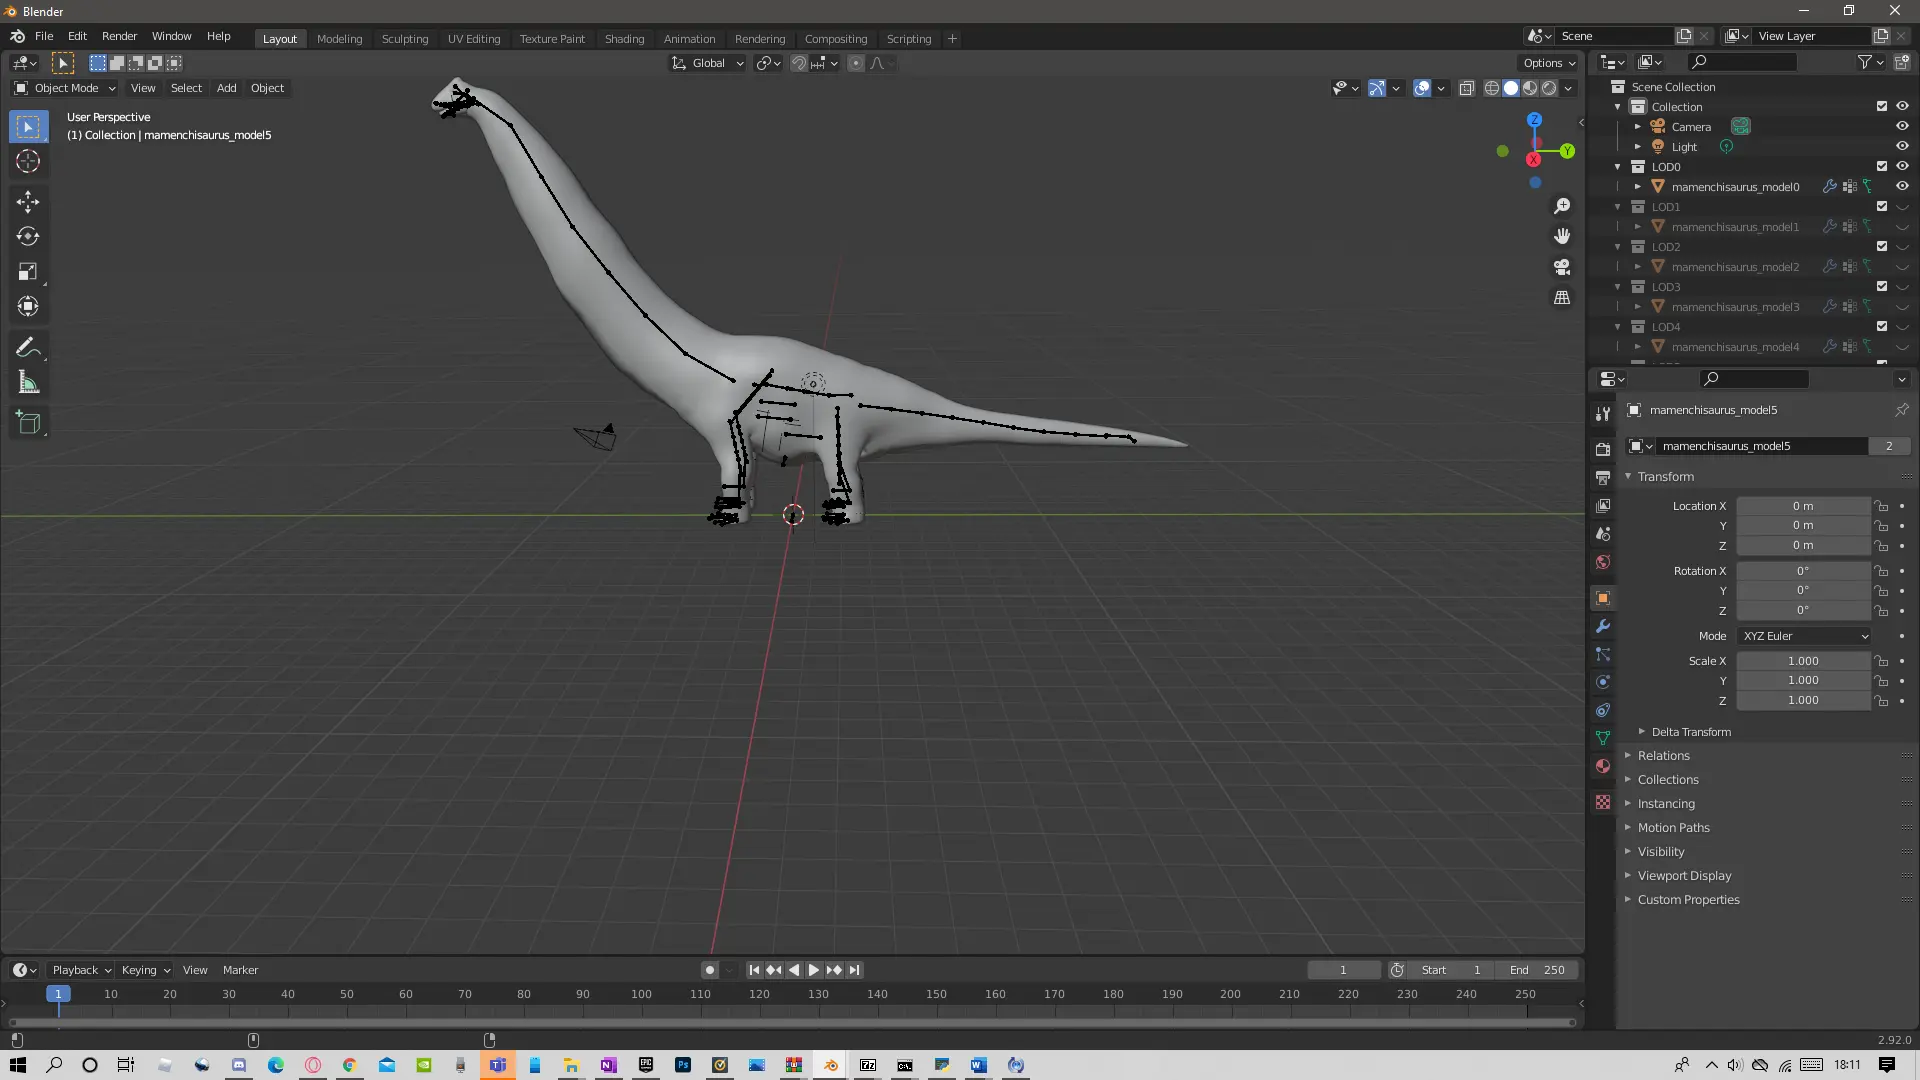The width and height of the screenshot is (1920, 1080).
Task: Activate the Select Box tool
Action: click(28, 127)
